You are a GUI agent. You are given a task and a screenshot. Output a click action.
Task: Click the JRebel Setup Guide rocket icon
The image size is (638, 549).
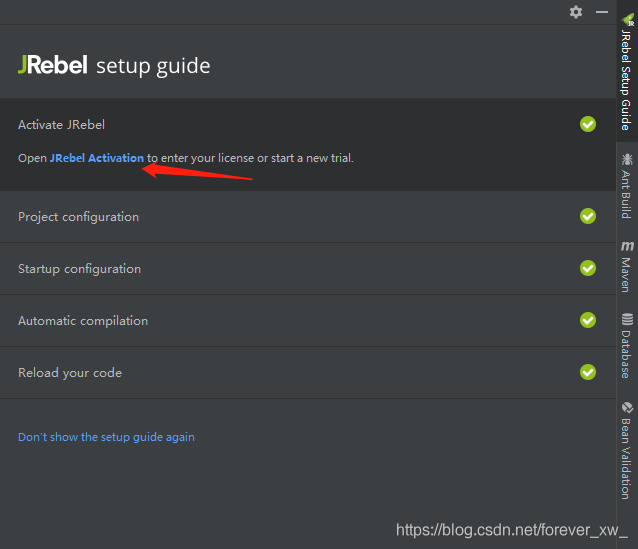pos(627,19)
